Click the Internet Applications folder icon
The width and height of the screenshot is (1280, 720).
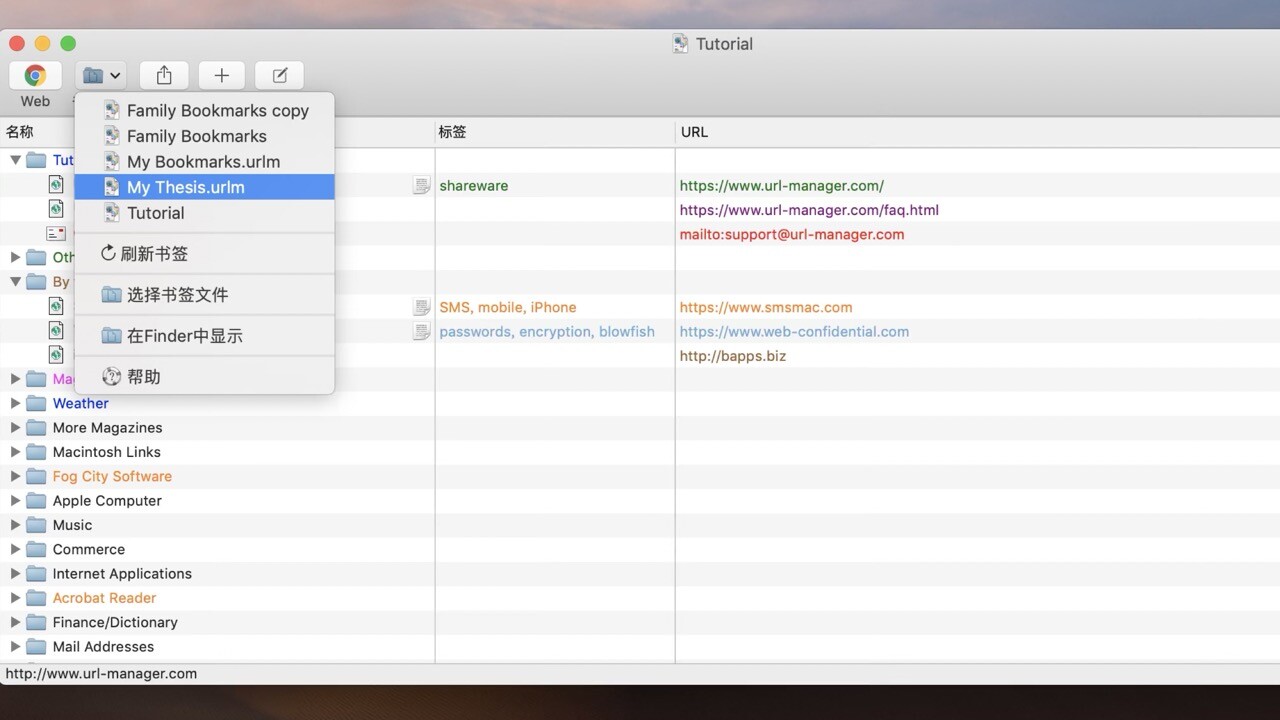click(x=36, y=573)
